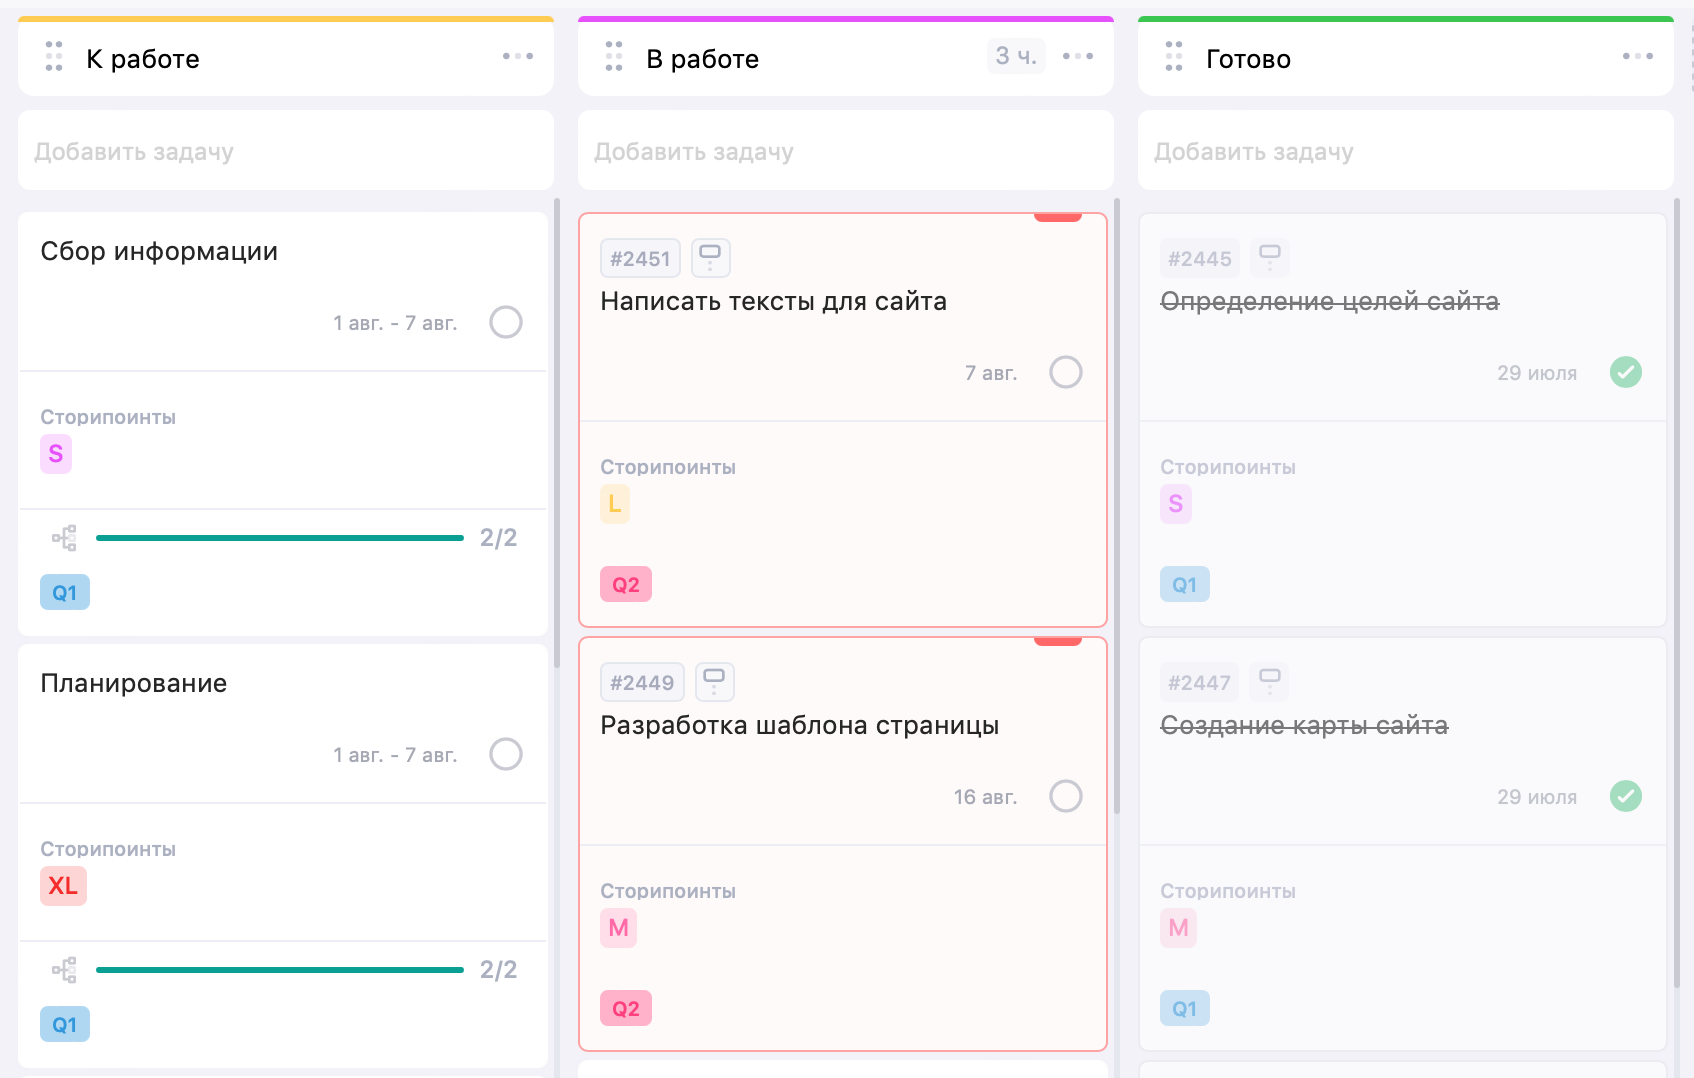The width and height of the screenshot is (1694, 1078).
Task: Click subtask icon on task #2449
Action: point(714,682)
